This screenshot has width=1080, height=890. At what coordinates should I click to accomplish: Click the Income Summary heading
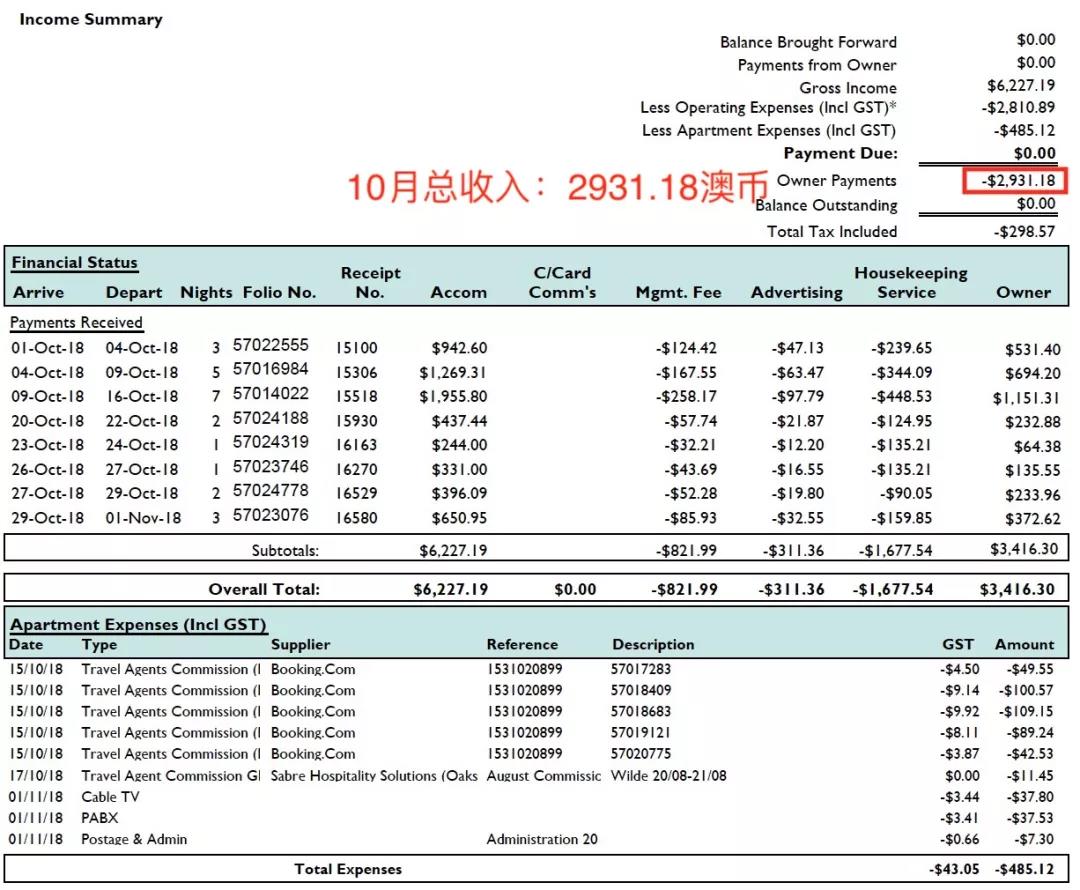click(x=90, y=19)
